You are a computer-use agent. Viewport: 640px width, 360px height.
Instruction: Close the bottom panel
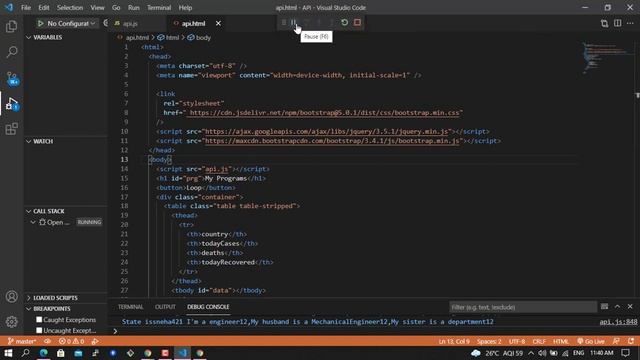coord(630,307)
